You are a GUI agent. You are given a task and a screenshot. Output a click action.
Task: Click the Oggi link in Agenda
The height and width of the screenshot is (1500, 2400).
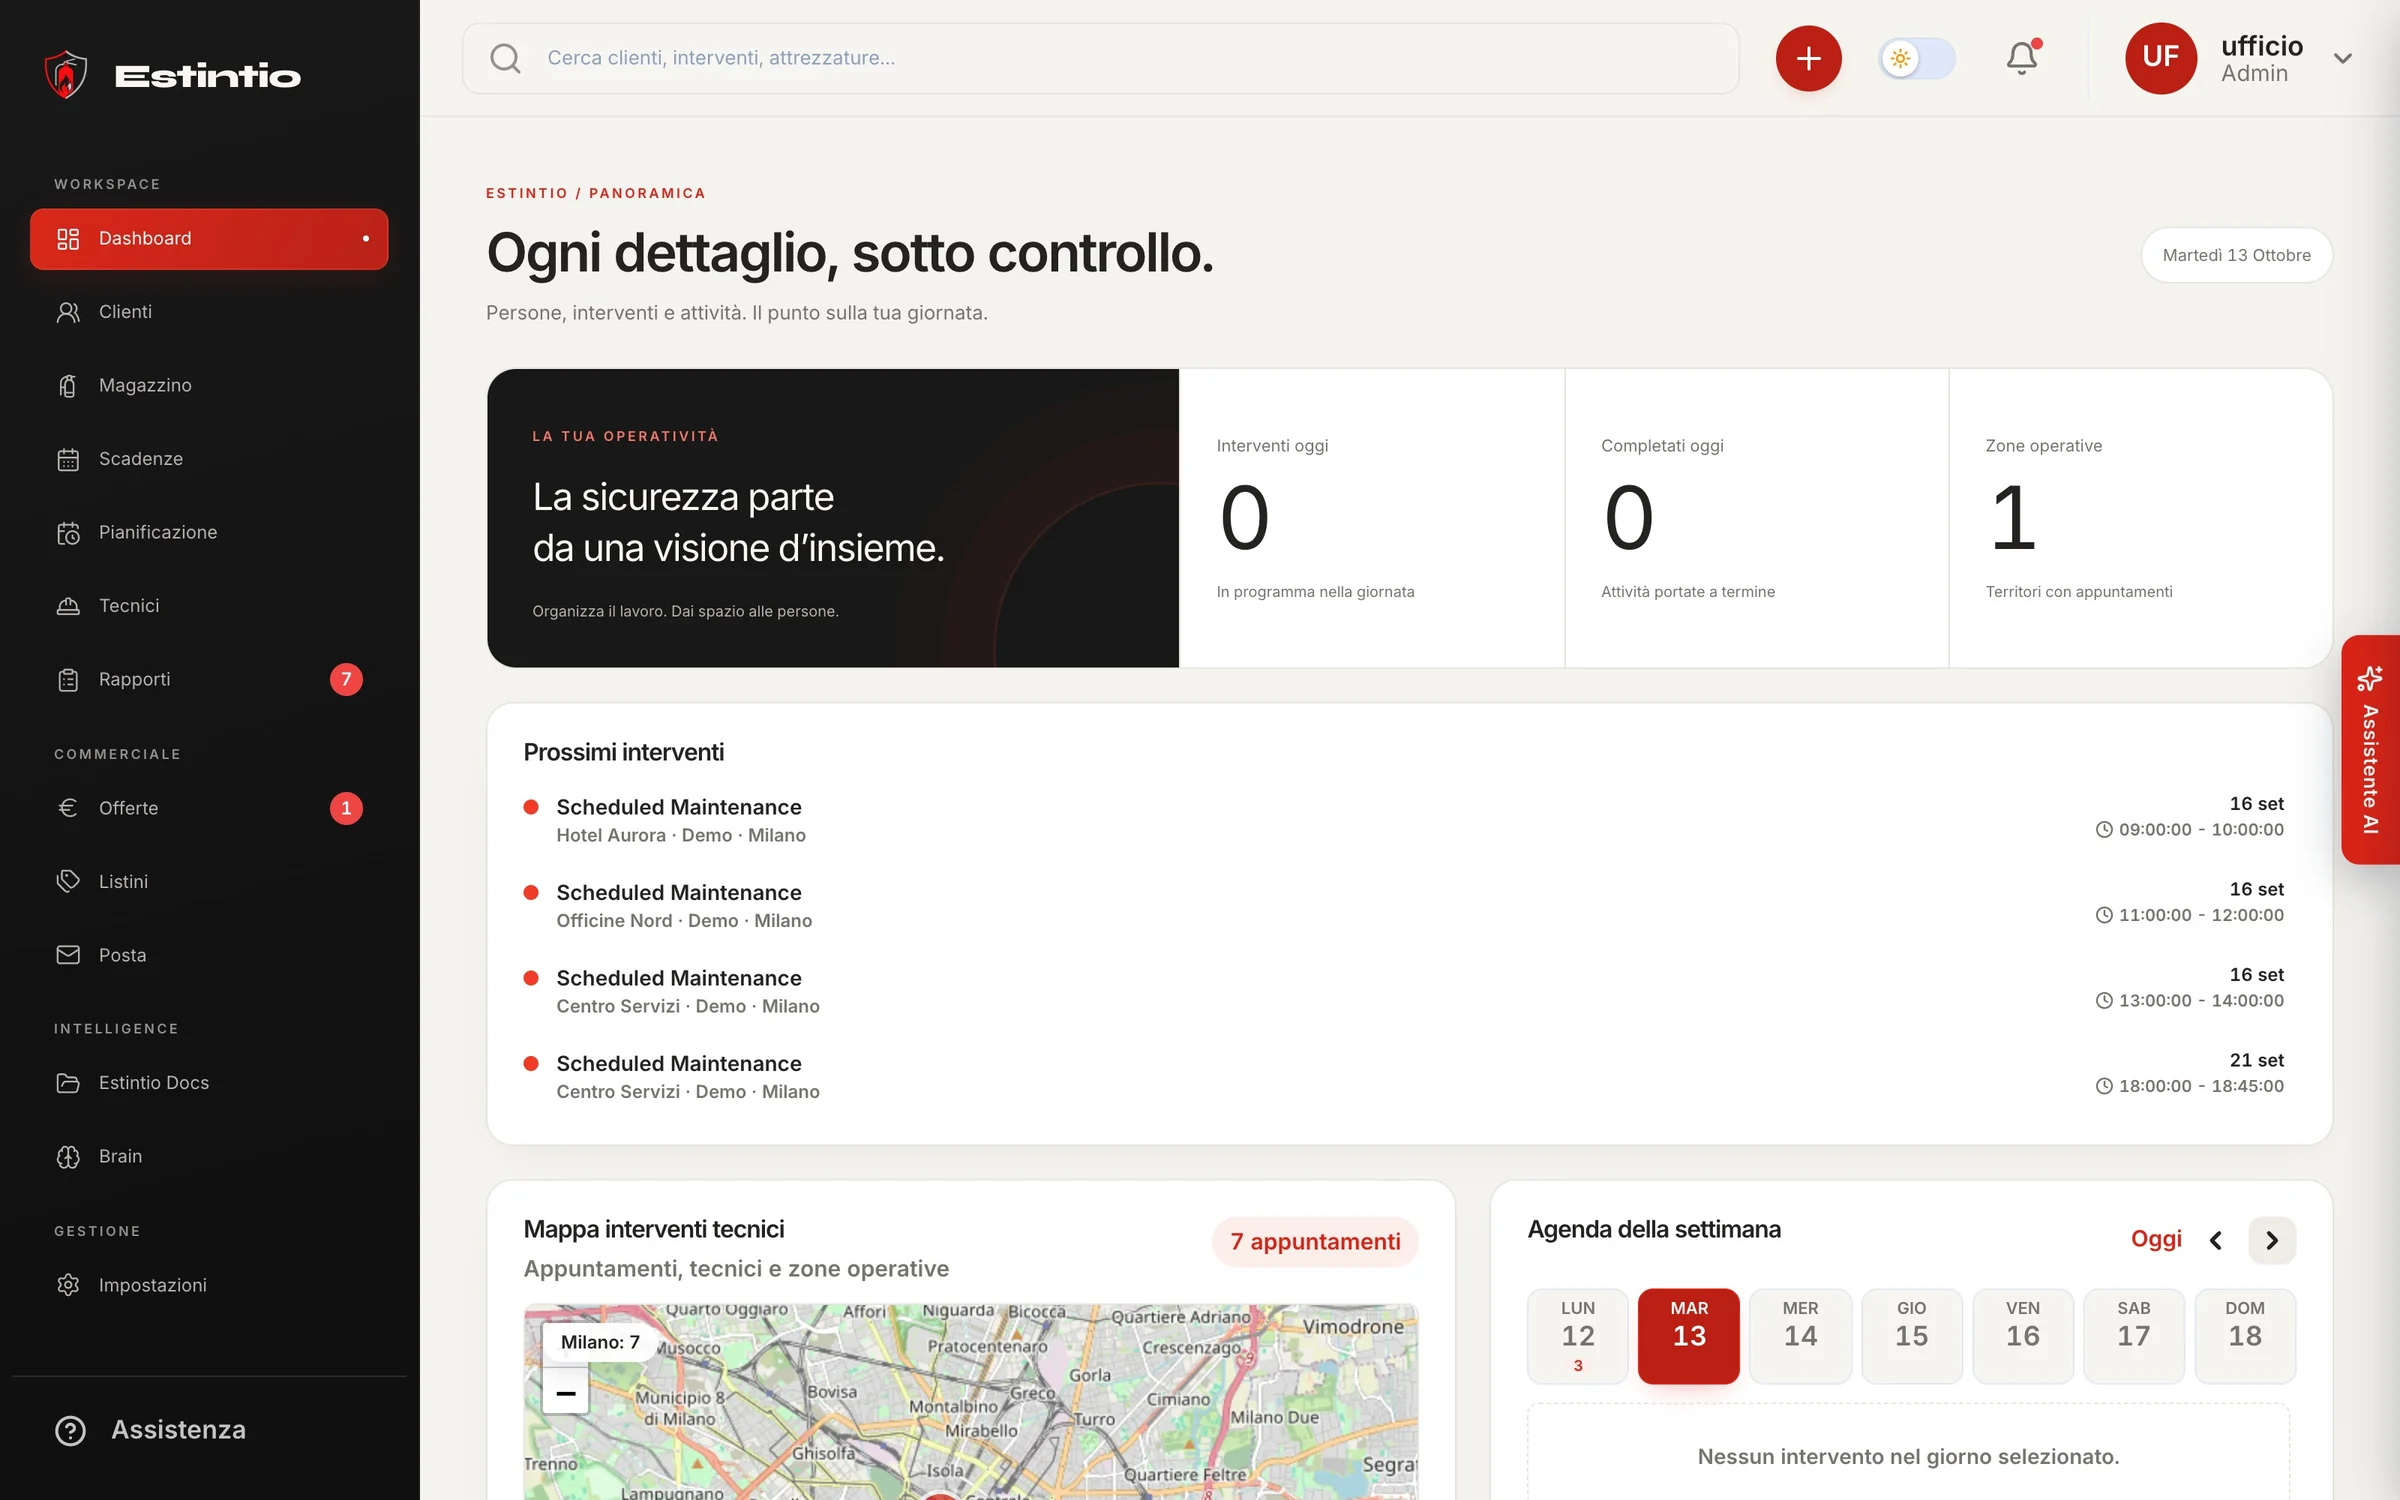point(2156,1239)
